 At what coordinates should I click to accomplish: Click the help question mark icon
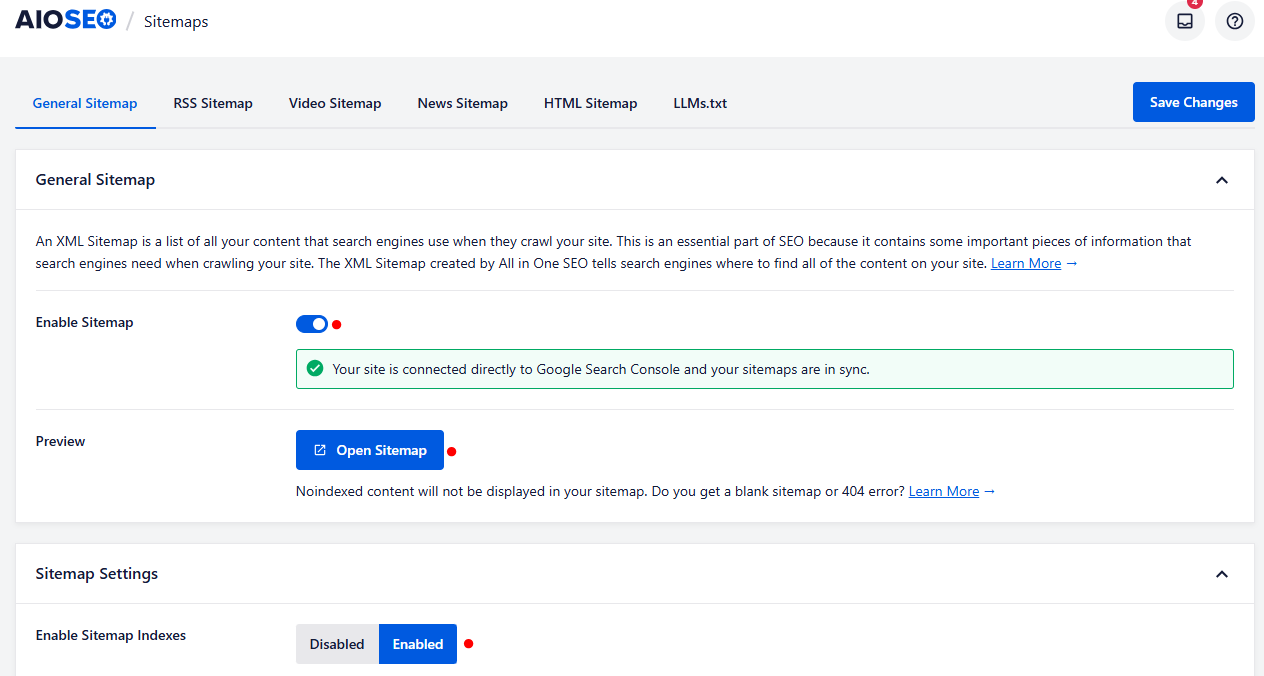click(x=1234, y=21)
